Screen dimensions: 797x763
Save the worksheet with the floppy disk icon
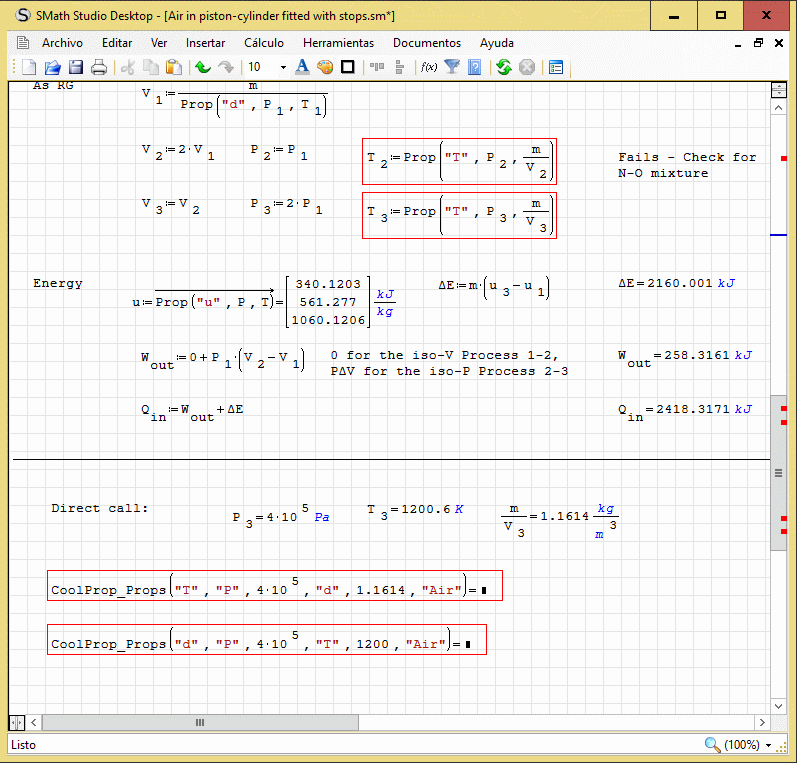click(76, 67)
